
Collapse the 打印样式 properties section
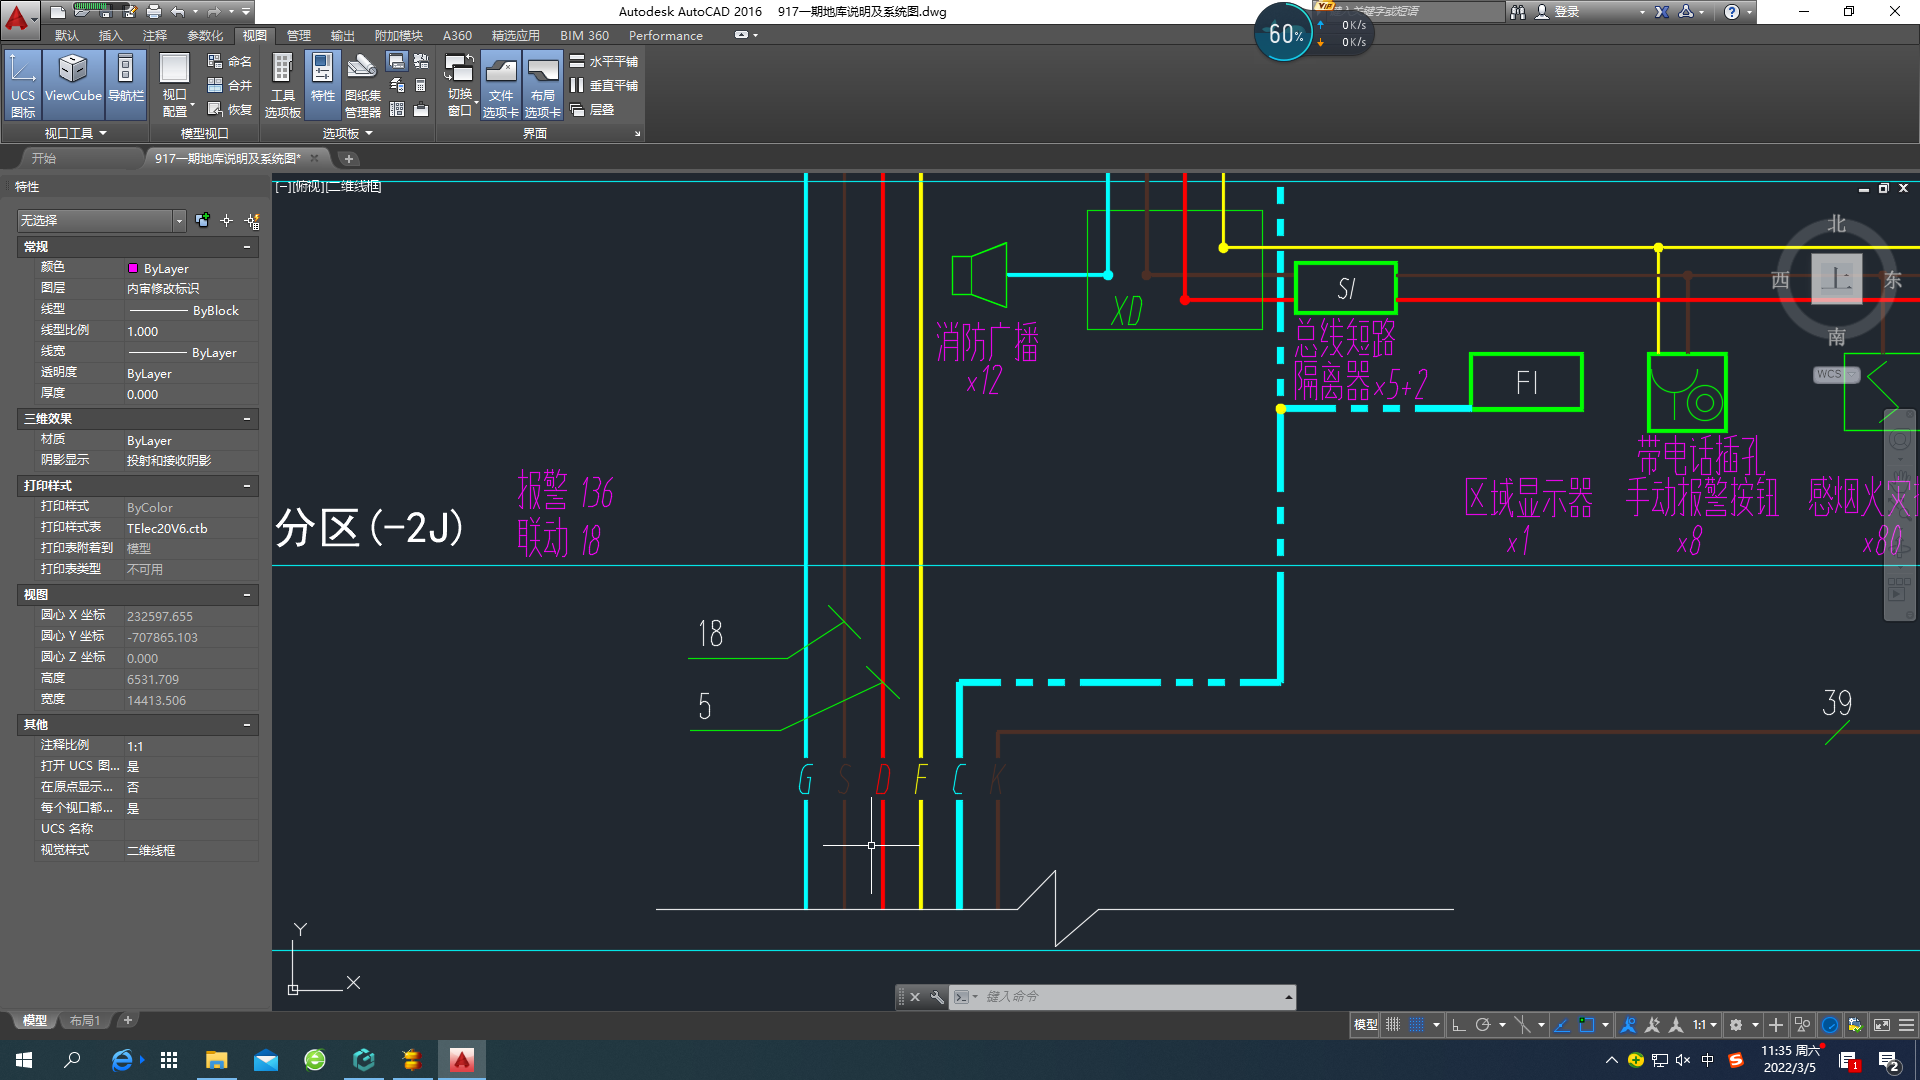click(x=247, y=485)
